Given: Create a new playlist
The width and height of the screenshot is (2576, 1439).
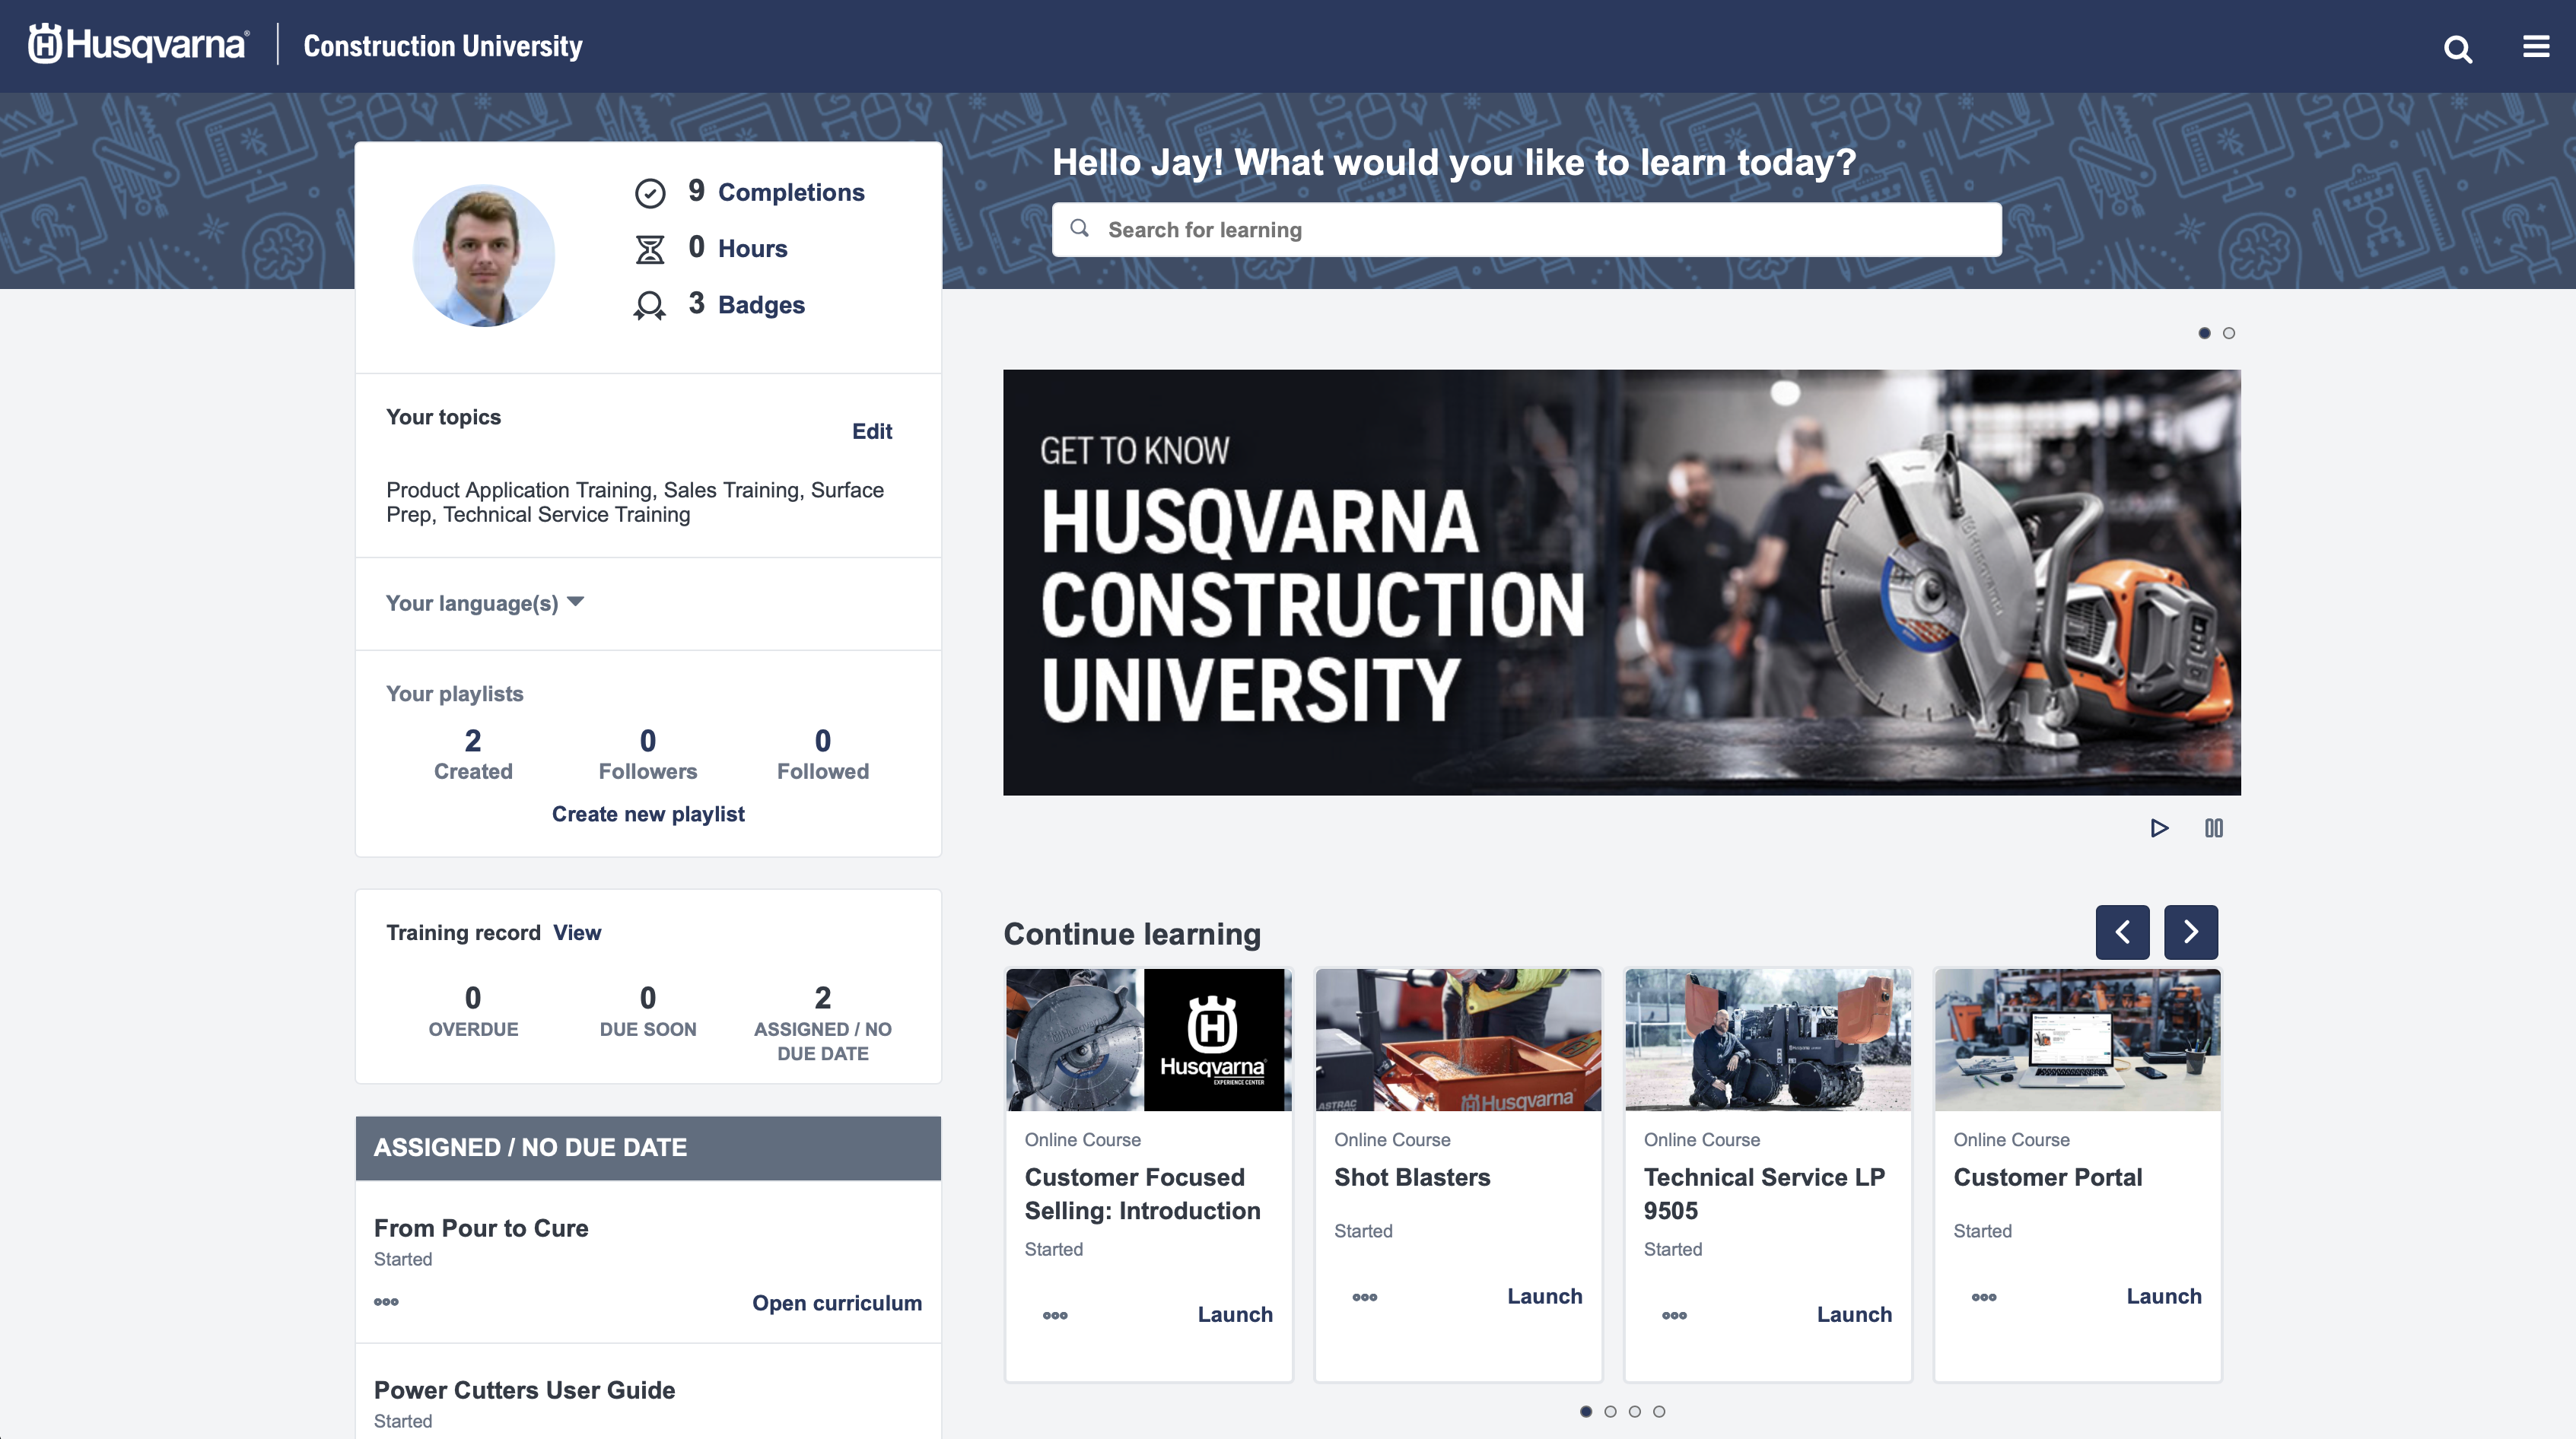Looking at the screenshot, I should coord(648,814).
